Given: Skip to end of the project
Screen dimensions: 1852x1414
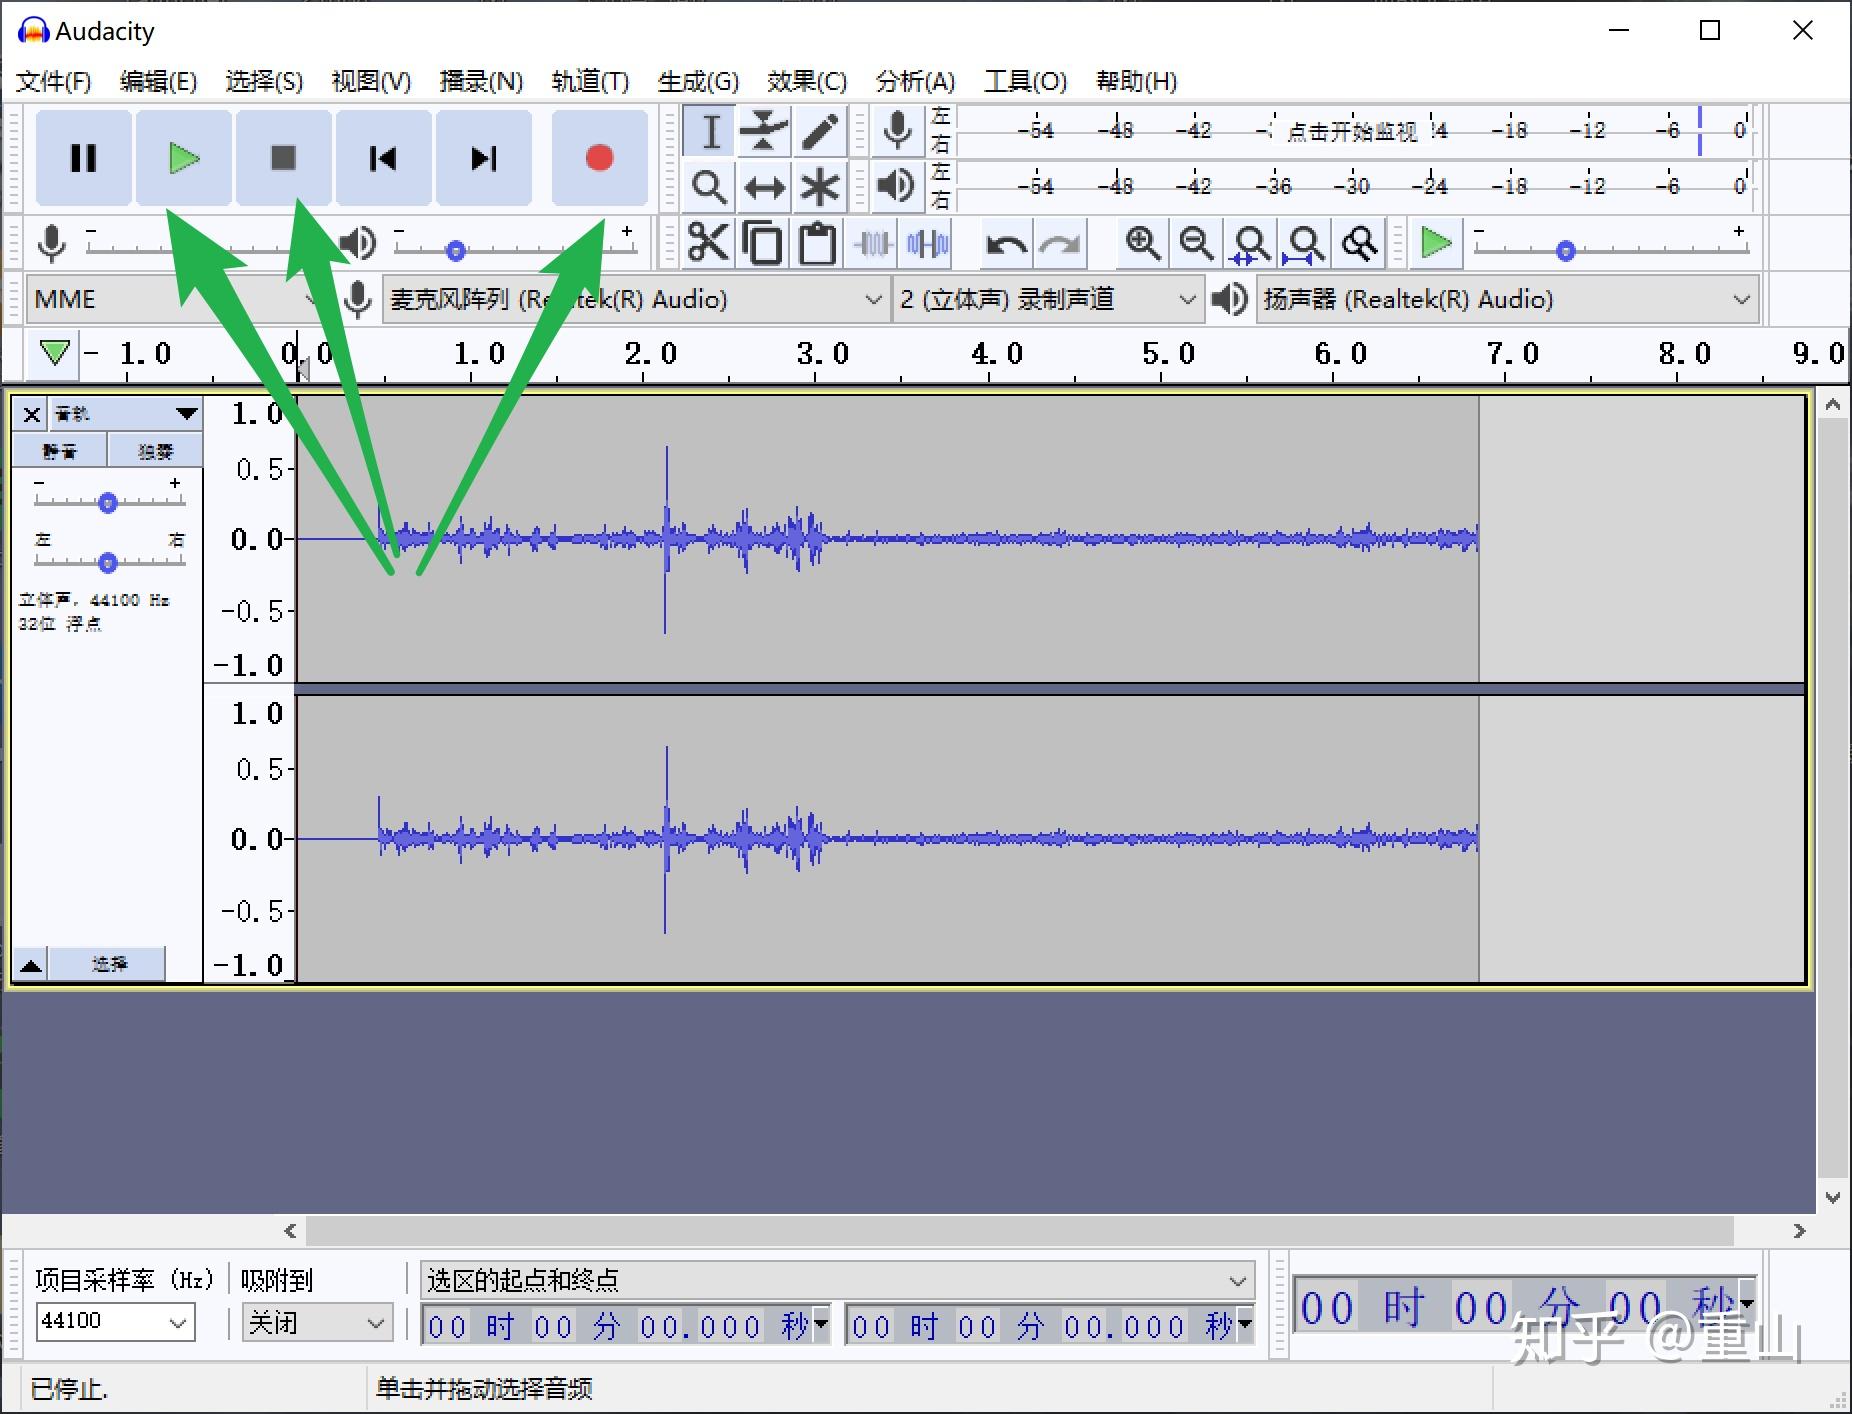Looking at the screenshot, I should (484, 158).
